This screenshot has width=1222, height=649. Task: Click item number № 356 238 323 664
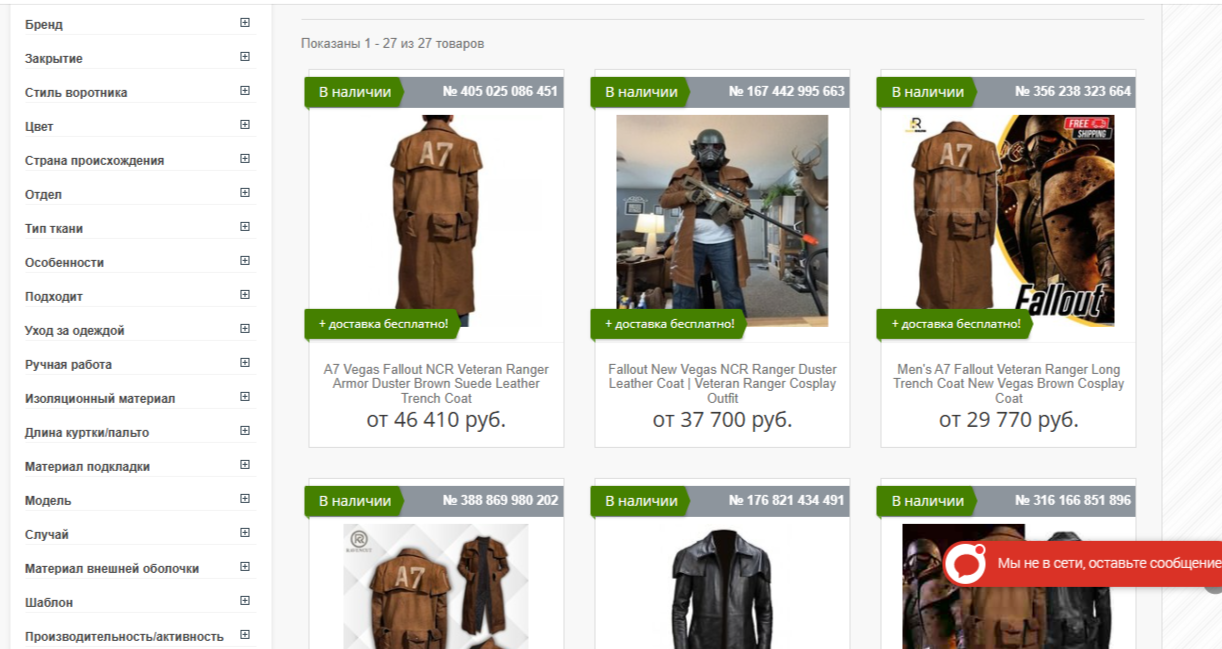click(x=1073, y=91)
